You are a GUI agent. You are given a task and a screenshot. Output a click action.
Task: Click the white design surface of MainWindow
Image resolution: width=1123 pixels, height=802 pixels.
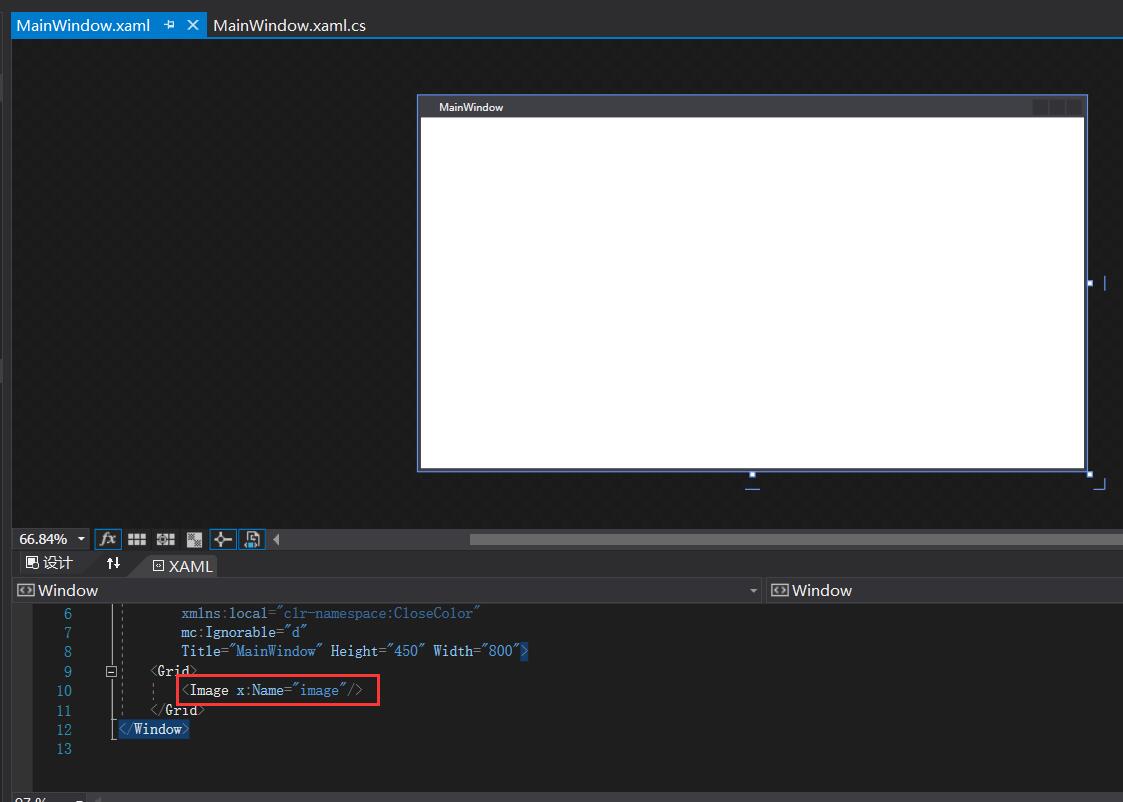click(752, 293)
